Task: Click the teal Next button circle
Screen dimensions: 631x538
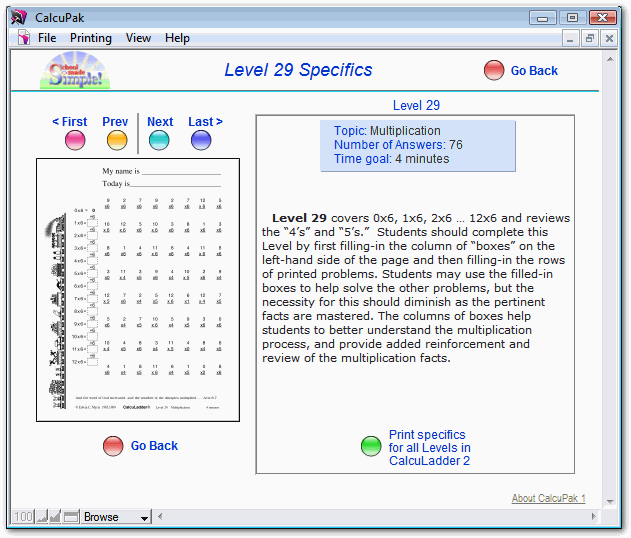Action: (x=159, y=140)
